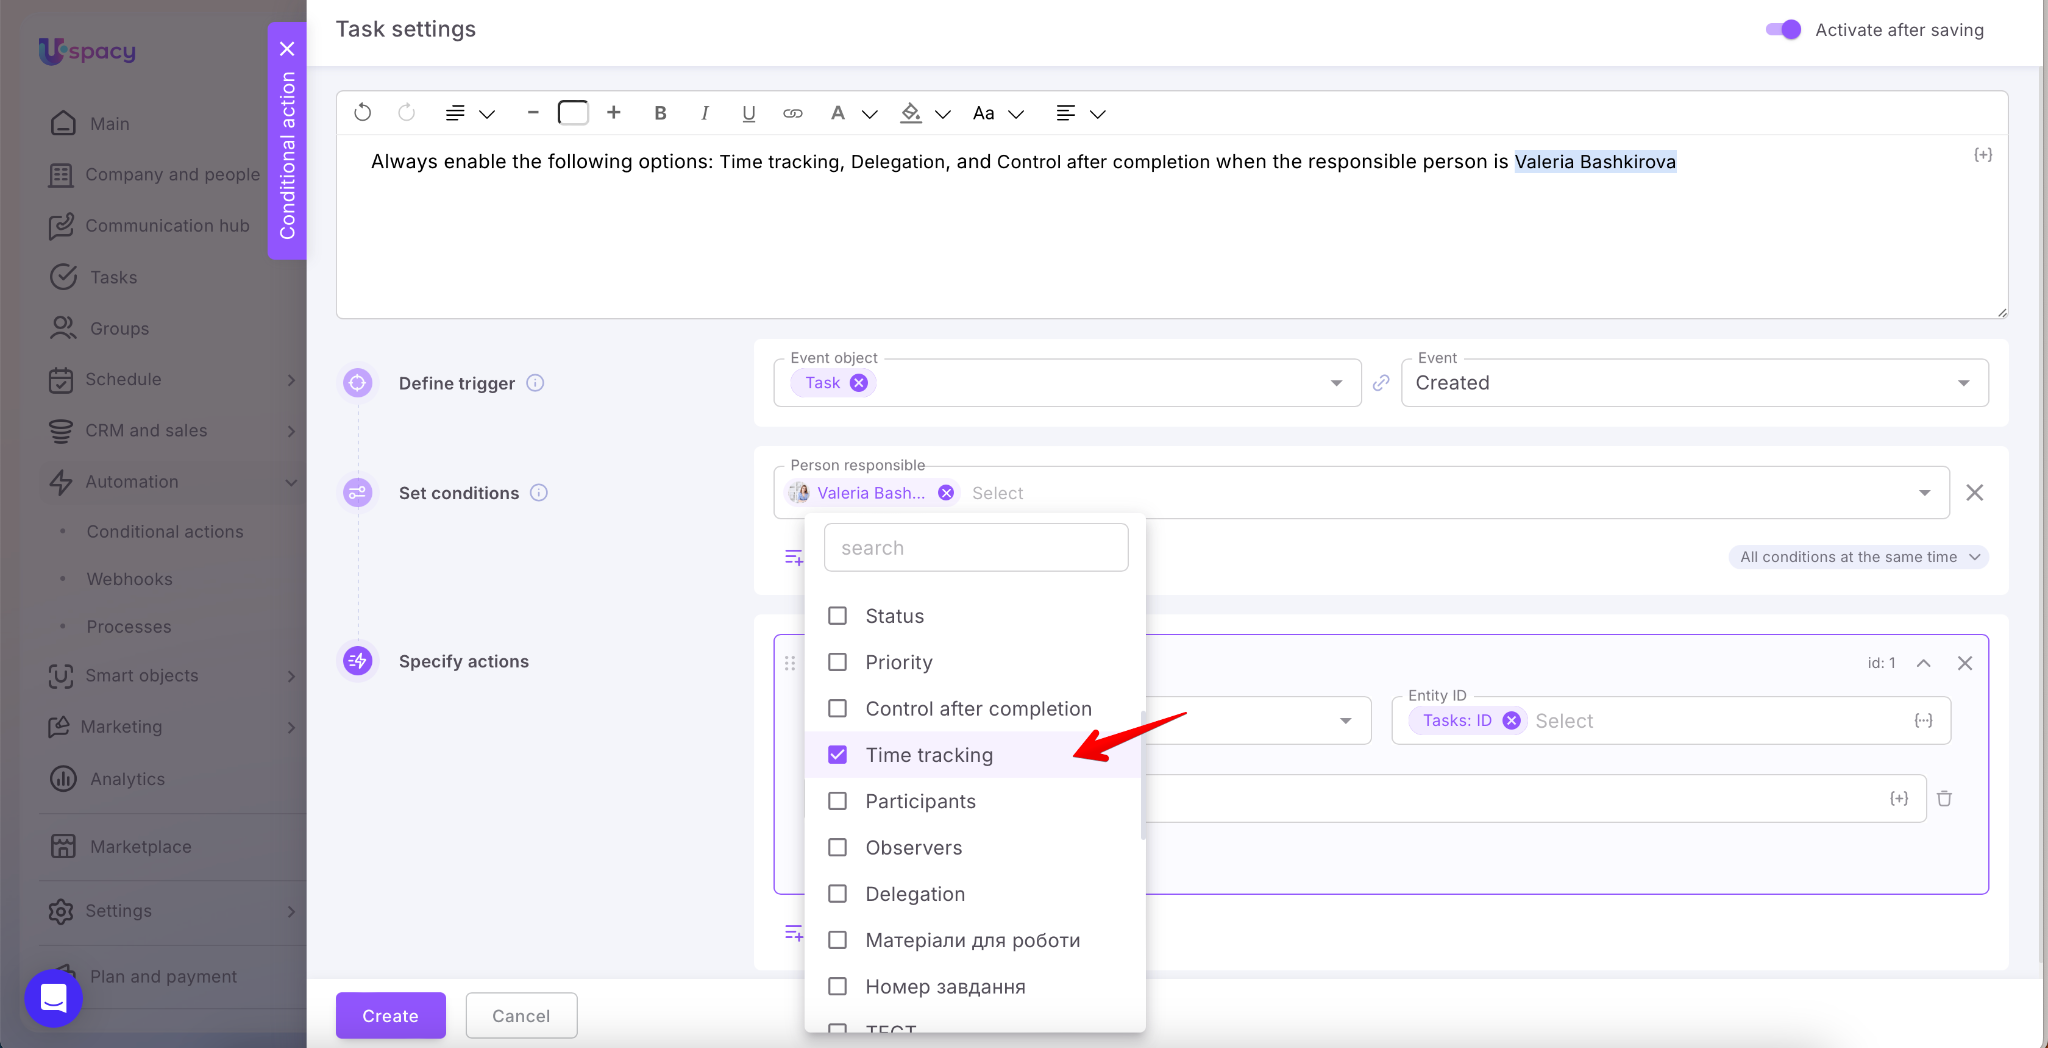
Task: Apply underline formatting
Action: point(748,113)
